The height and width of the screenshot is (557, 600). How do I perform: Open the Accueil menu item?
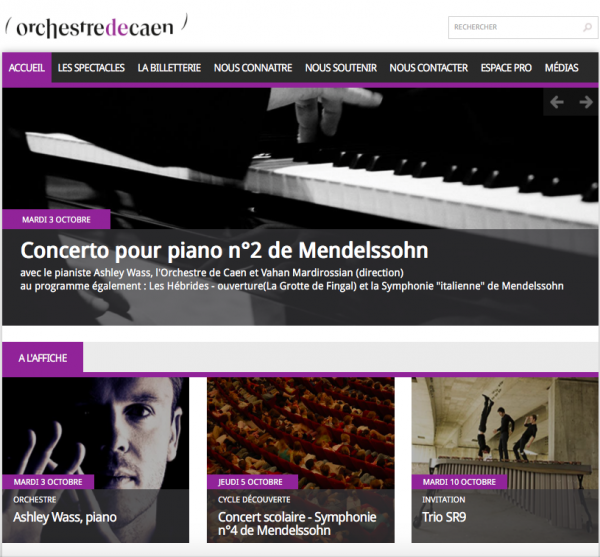[27, 68]
